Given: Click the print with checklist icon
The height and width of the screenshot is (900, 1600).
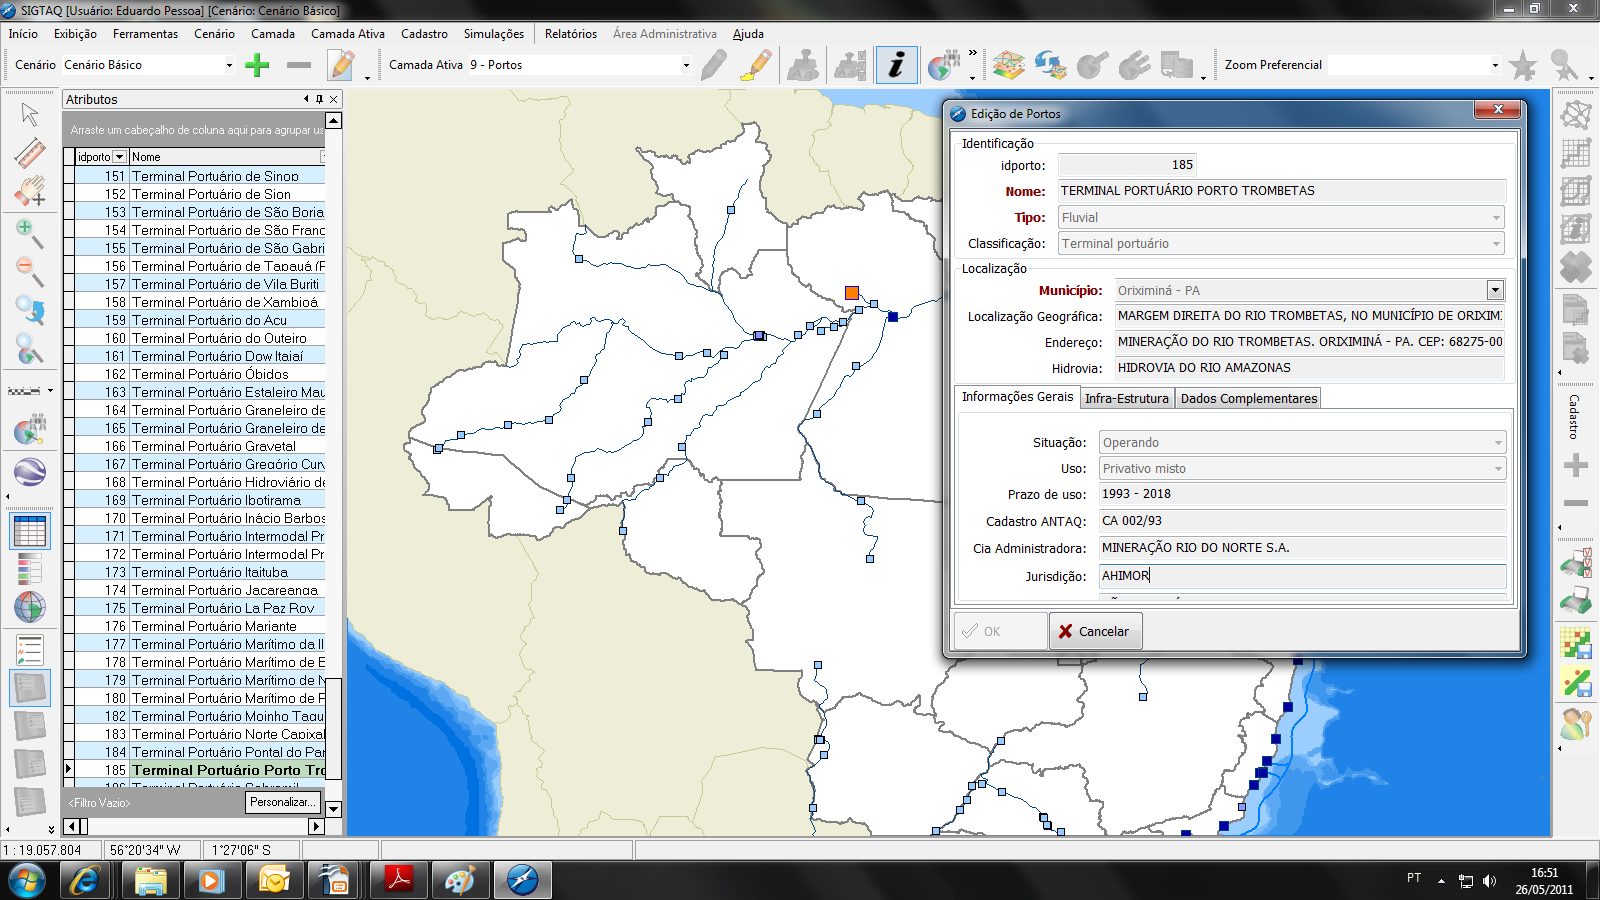Looking at the screenshot, I should pos(1576,563).
